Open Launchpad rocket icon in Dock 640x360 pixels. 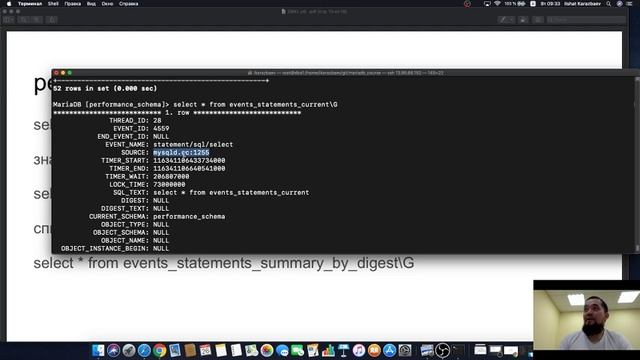coord(129,350)
